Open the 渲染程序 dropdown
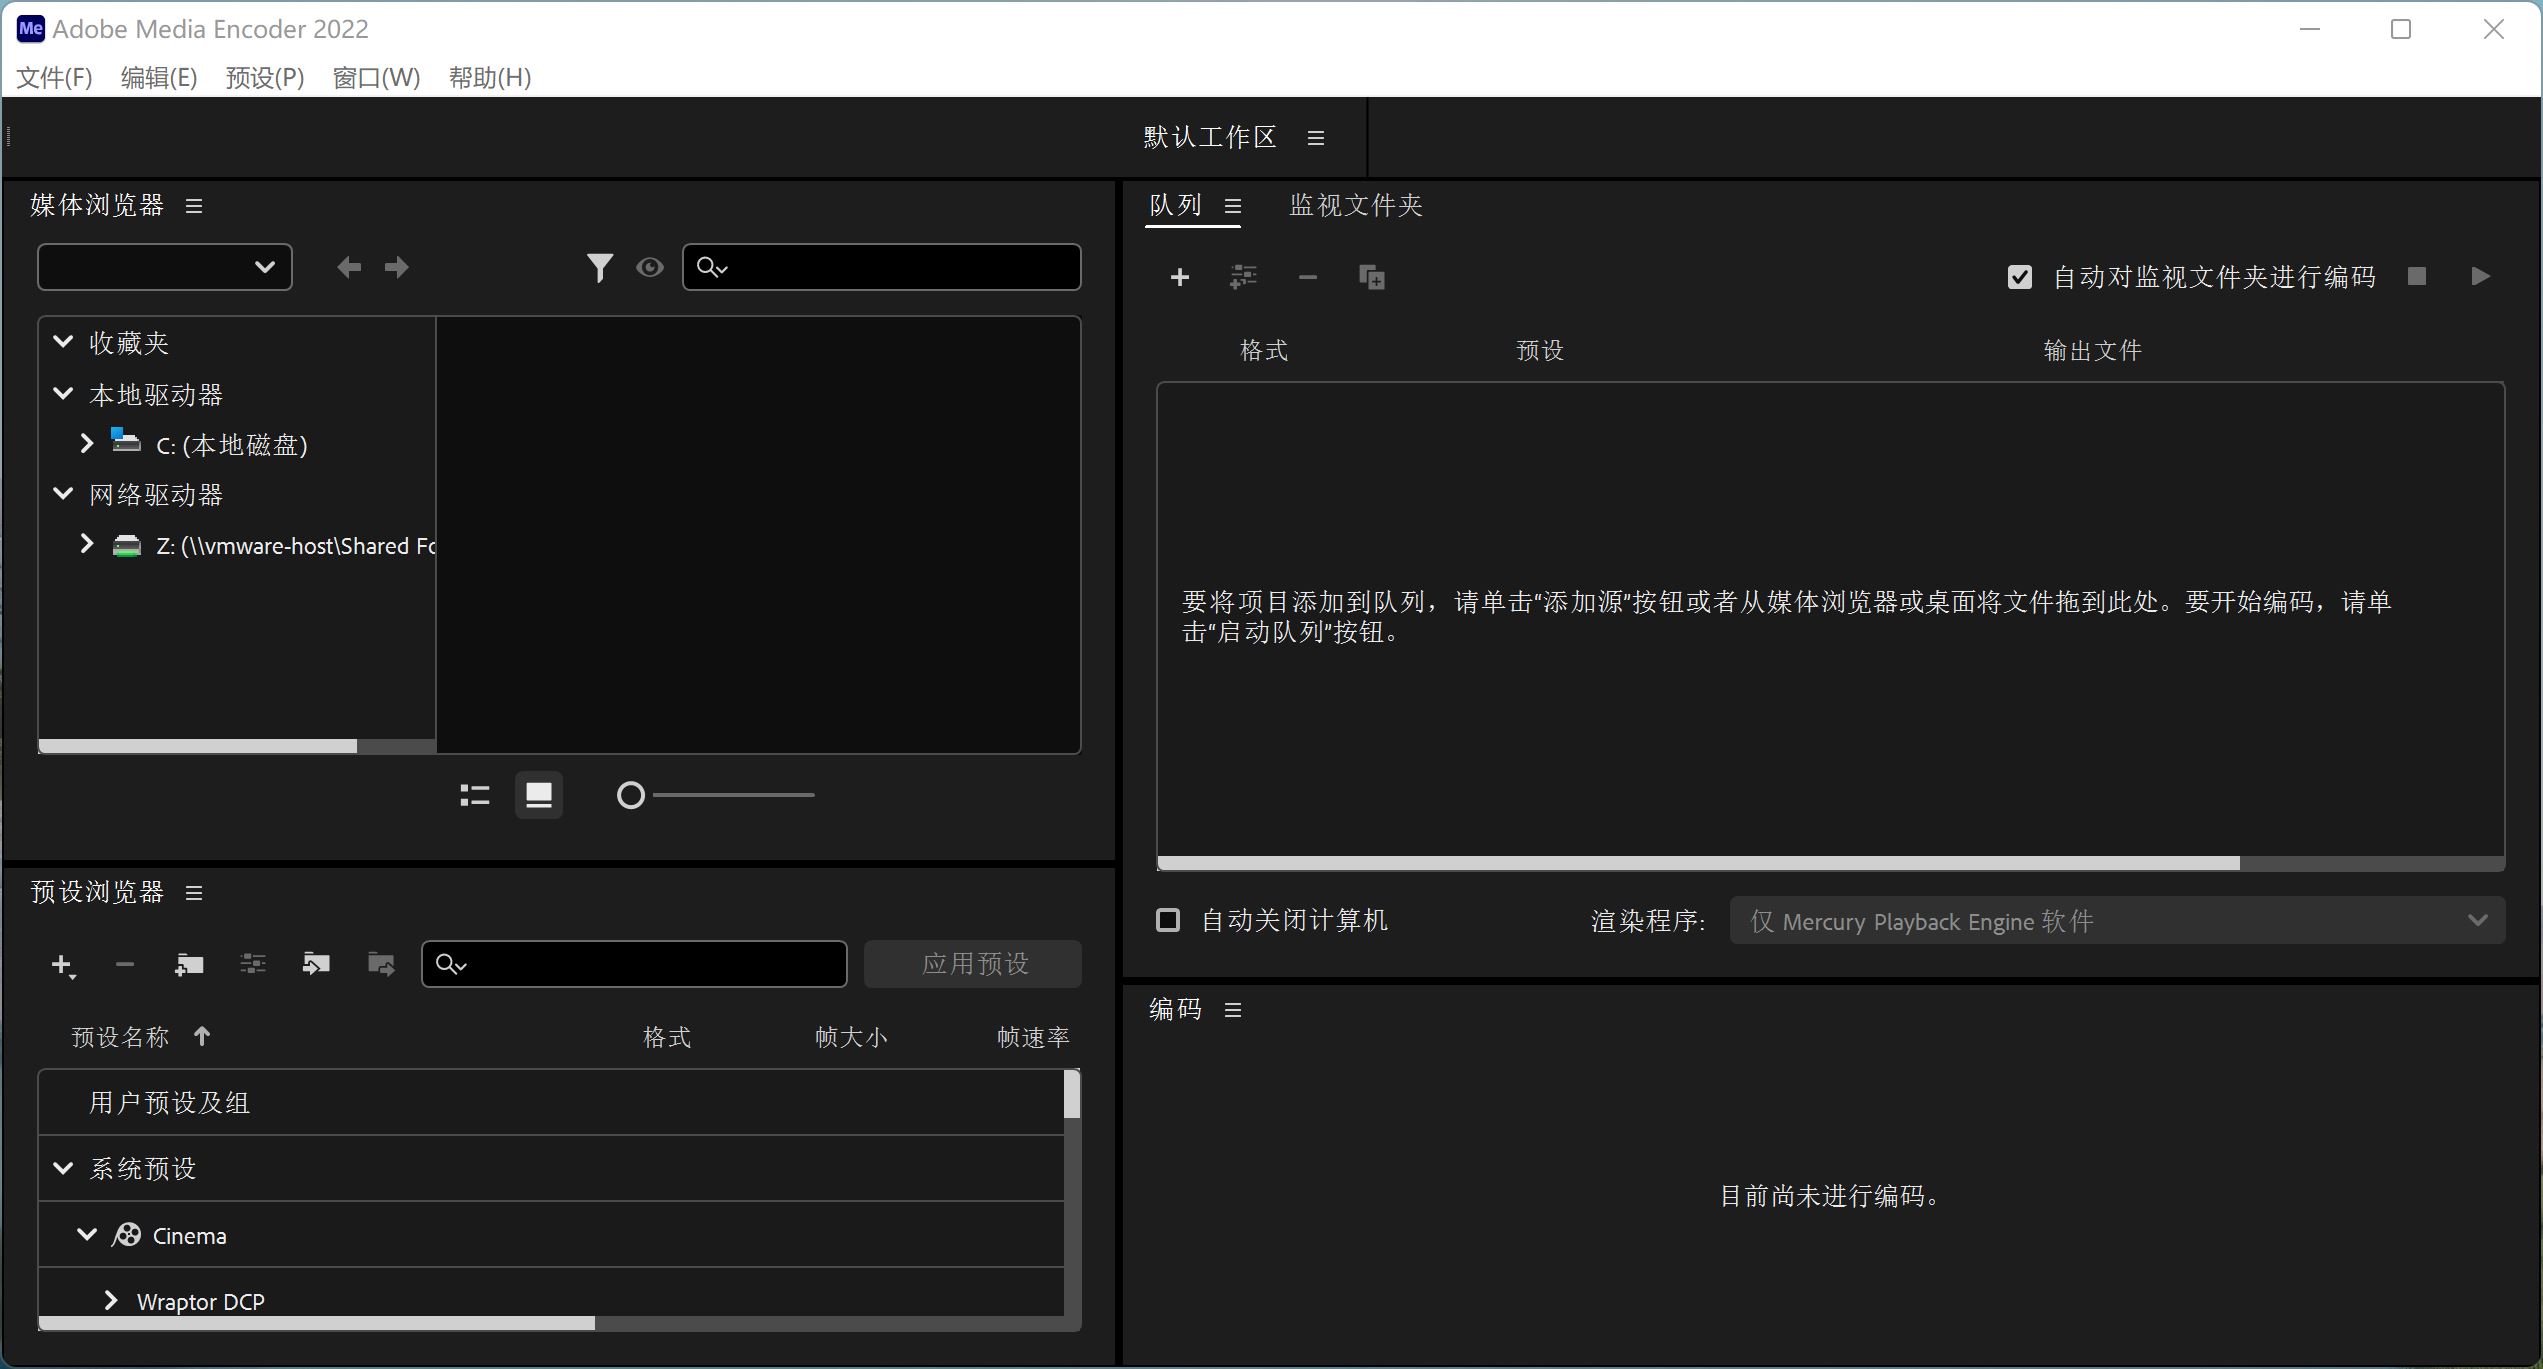 2477,920
